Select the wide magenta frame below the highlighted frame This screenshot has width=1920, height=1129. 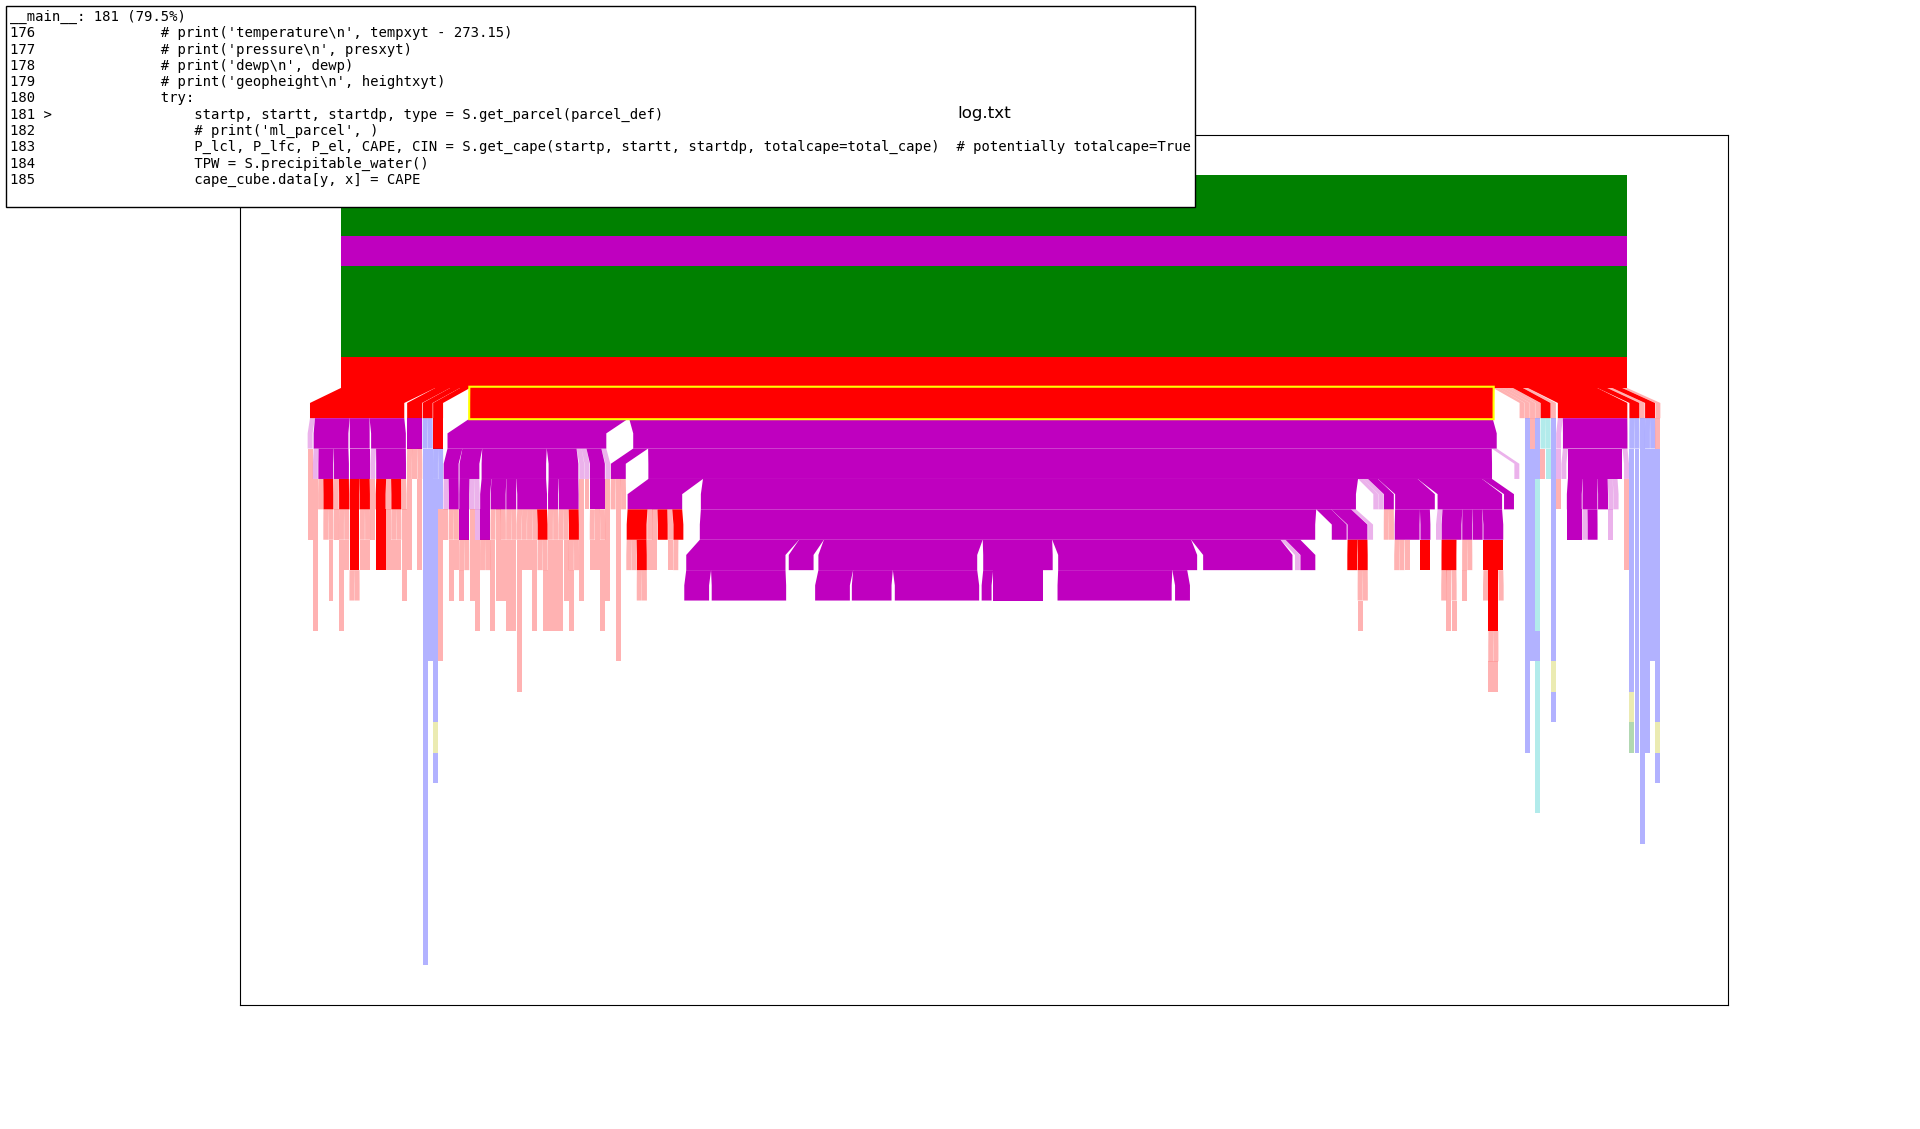click(1060, 434)
